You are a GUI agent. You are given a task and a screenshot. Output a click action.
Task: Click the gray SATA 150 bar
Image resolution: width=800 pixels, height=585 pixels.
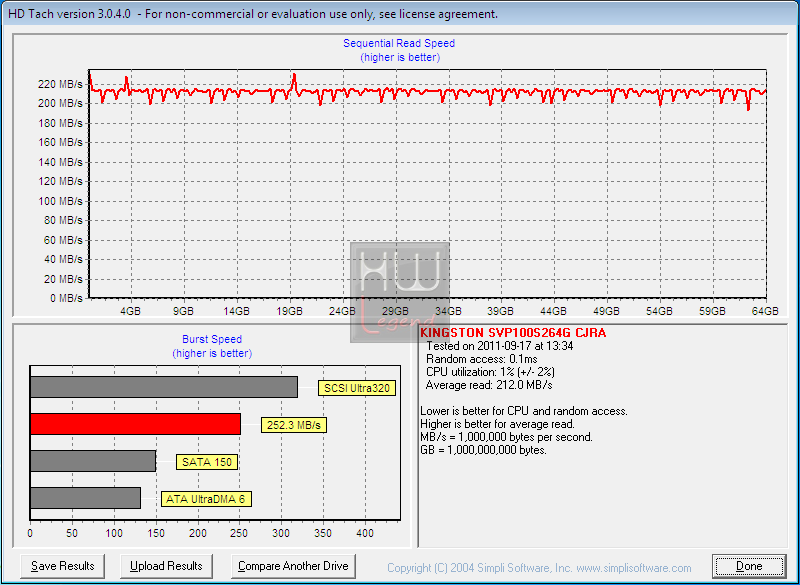[93, 461]
